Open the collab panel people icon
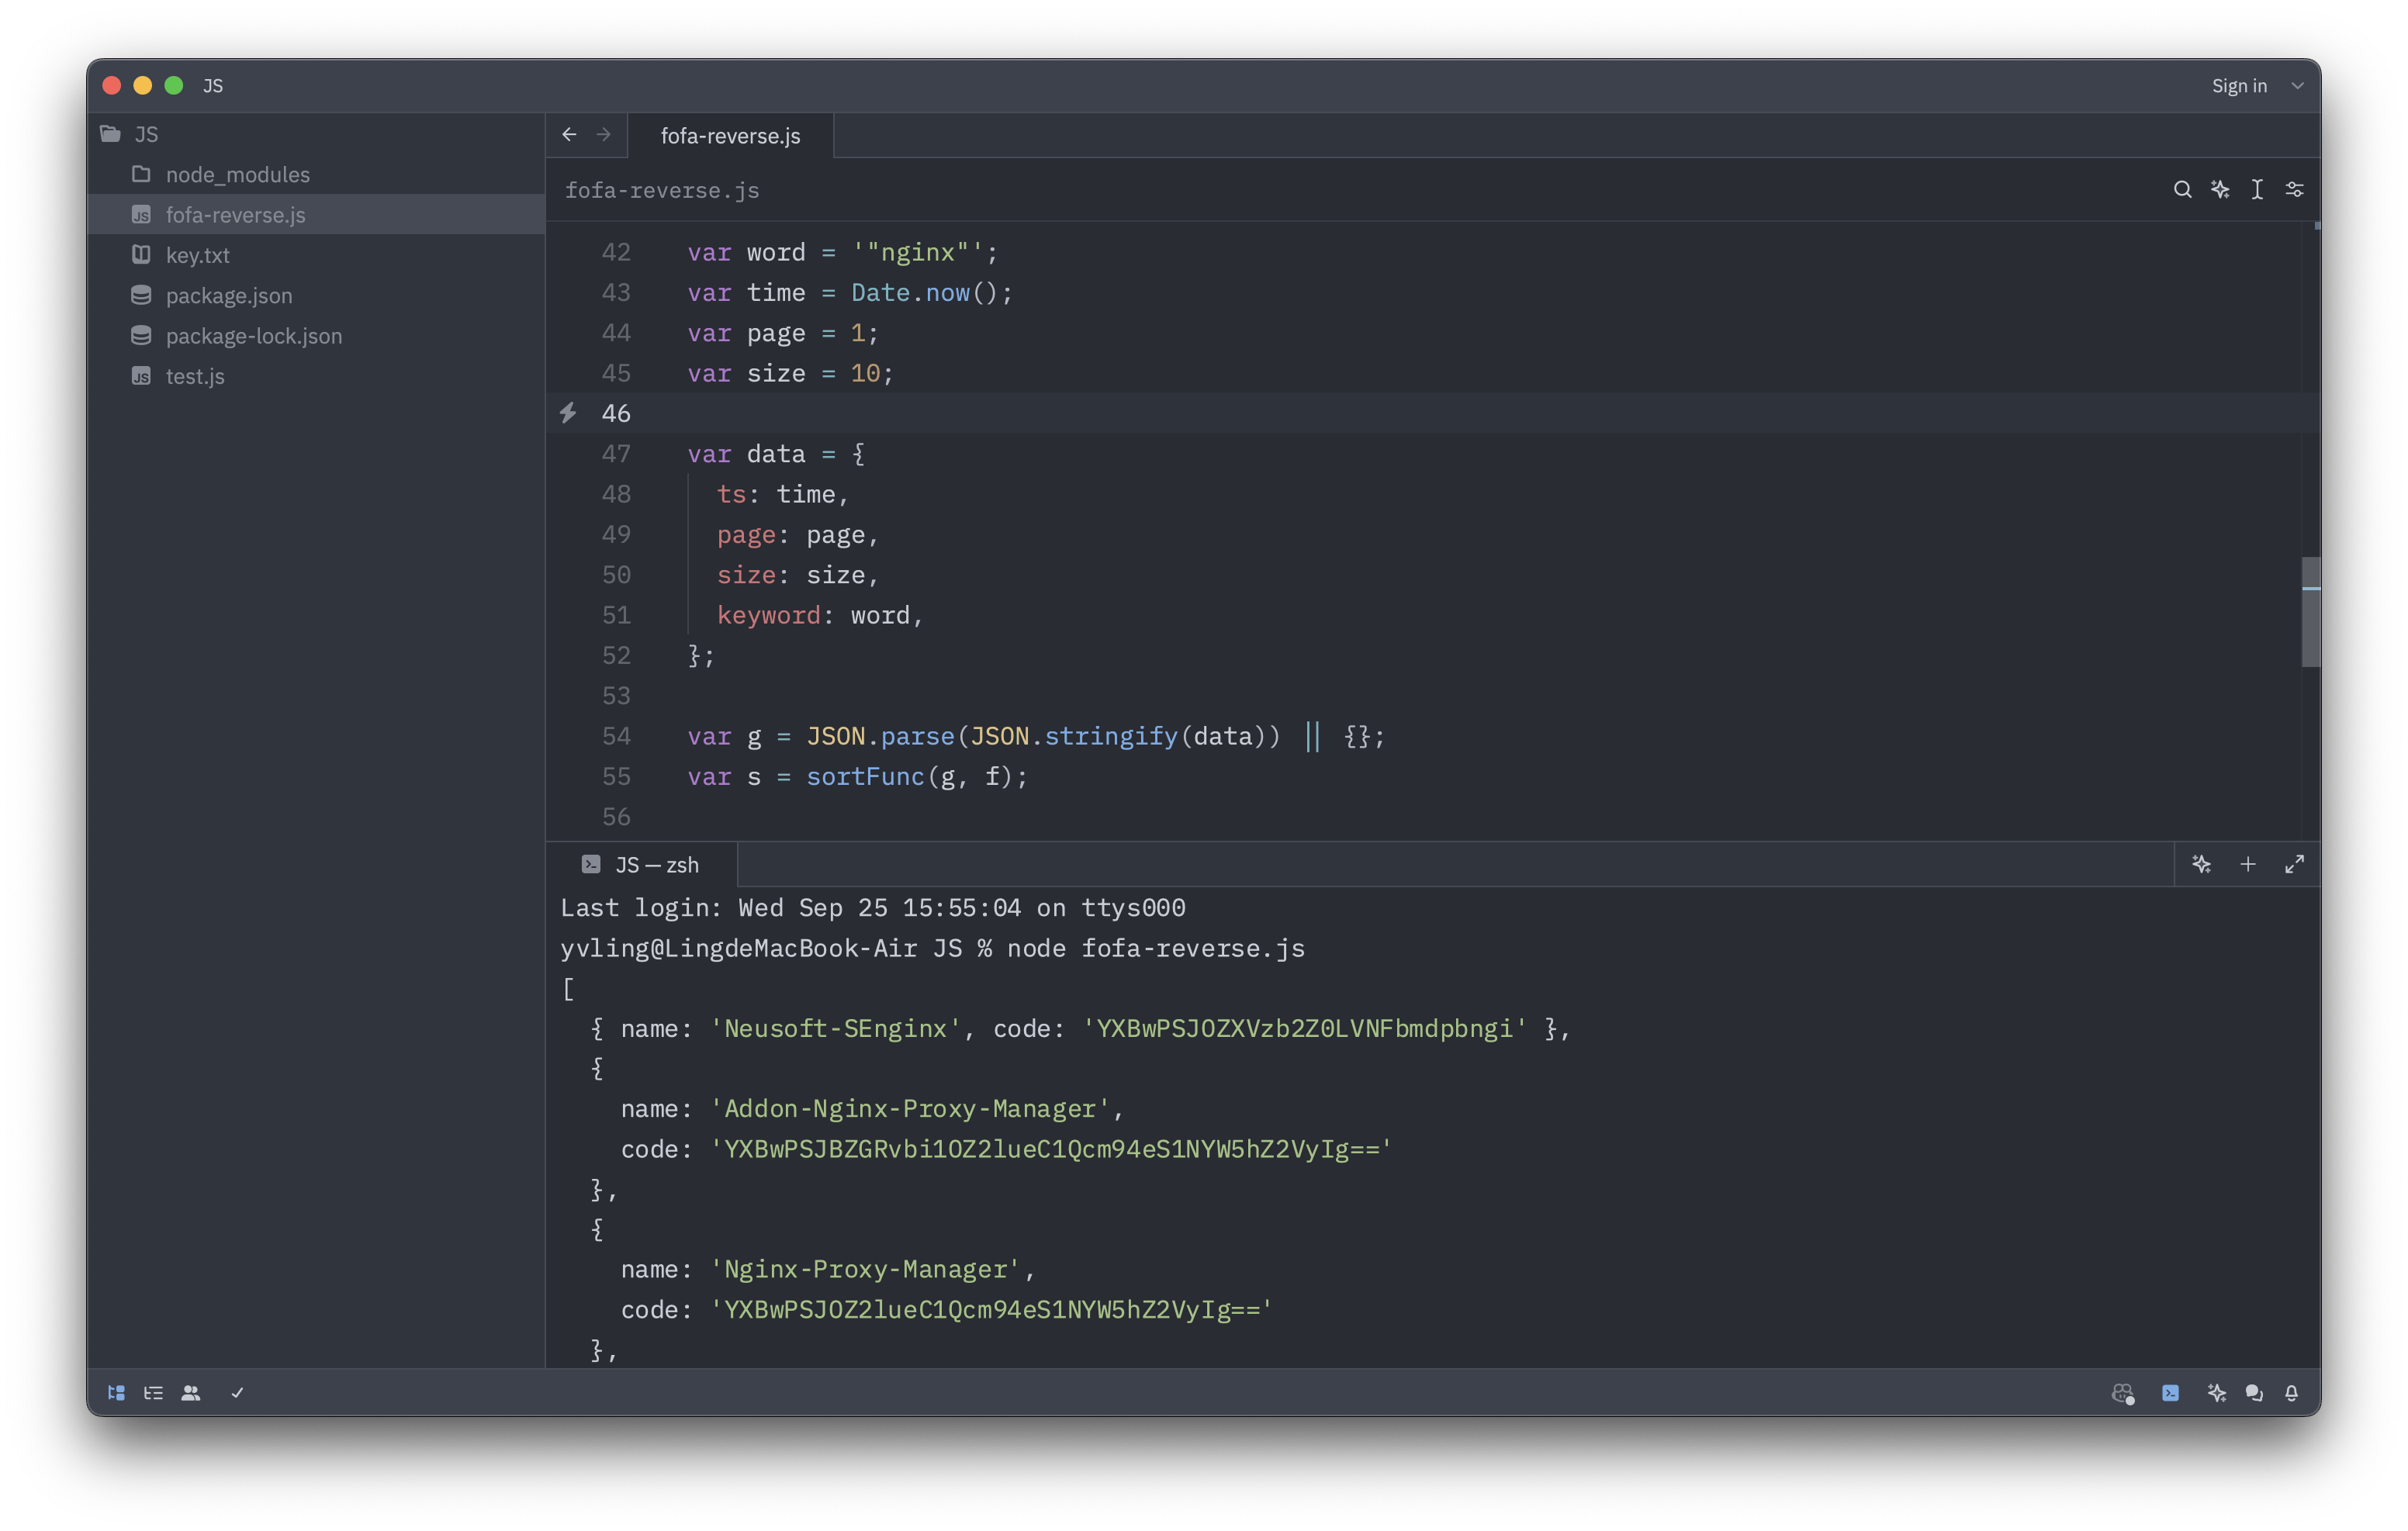 pyautogui.click(x=191, y=1393)
